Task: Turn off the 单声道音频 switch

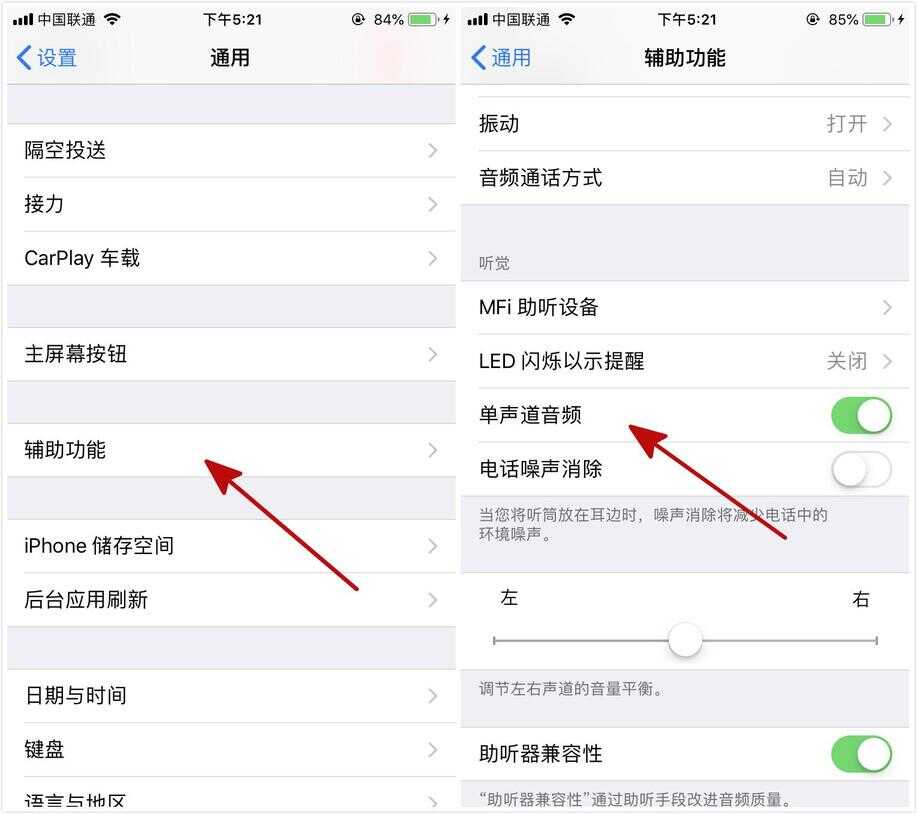Action: [861, 416]
